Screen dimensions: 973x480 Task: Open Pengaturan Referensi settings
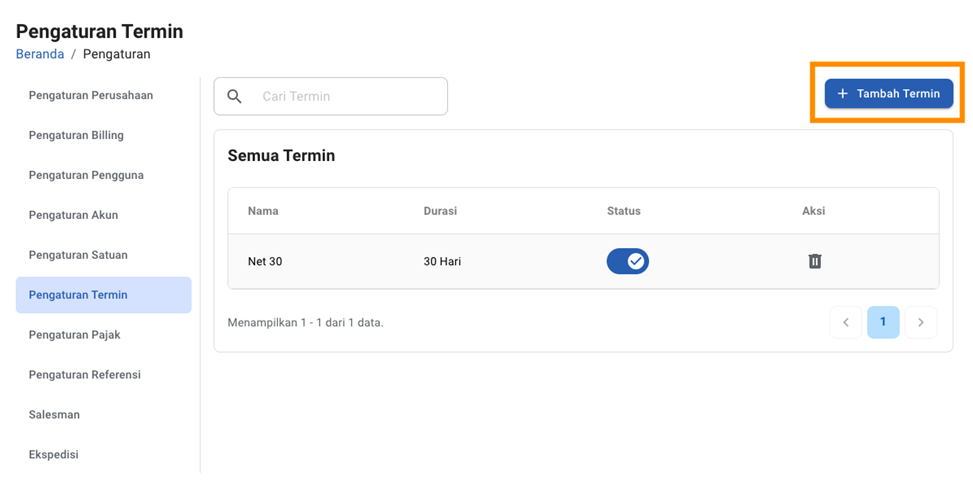tap(85, 375)
